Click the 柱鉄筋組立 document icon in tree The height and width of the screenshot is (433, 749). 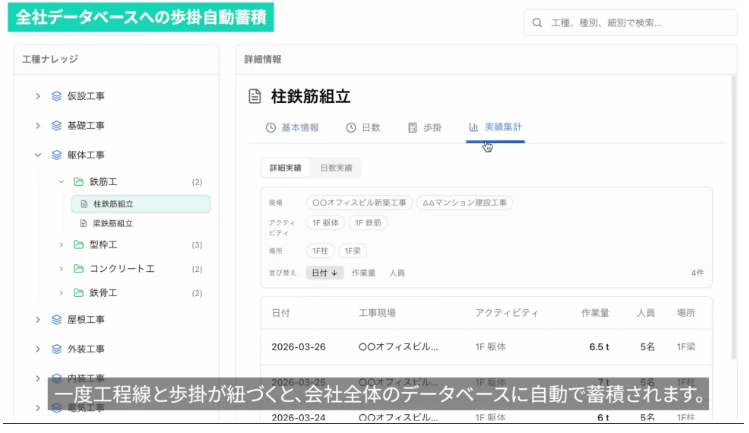pos(84,204)
